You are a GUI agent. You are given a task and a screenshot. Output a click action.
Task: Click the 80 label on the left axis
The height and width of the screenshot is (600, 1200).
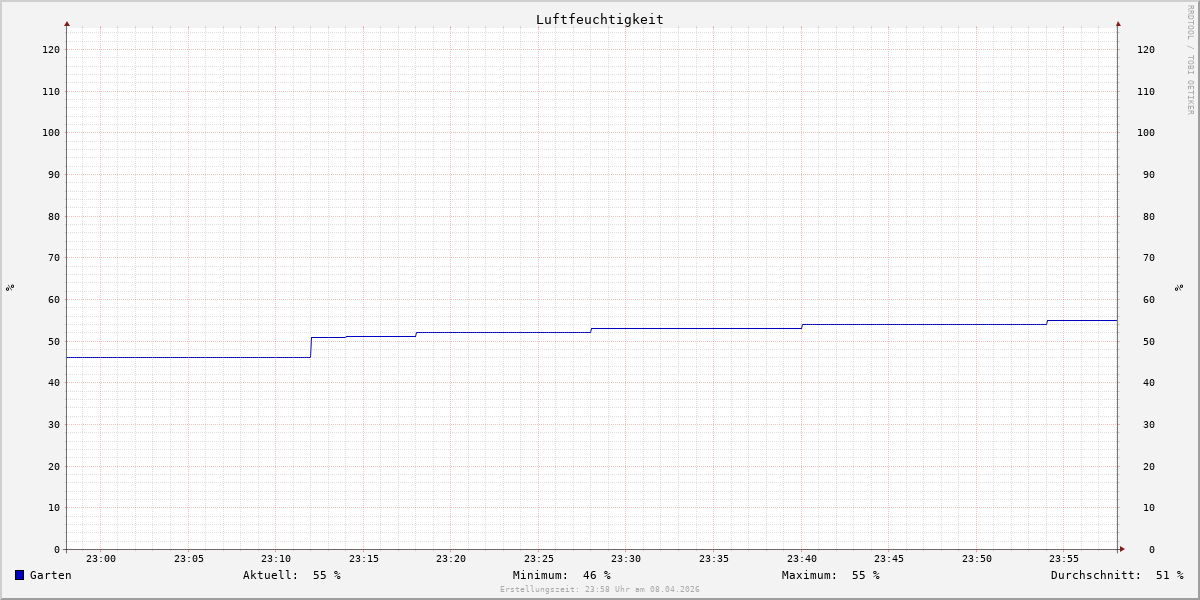point(54,216)
